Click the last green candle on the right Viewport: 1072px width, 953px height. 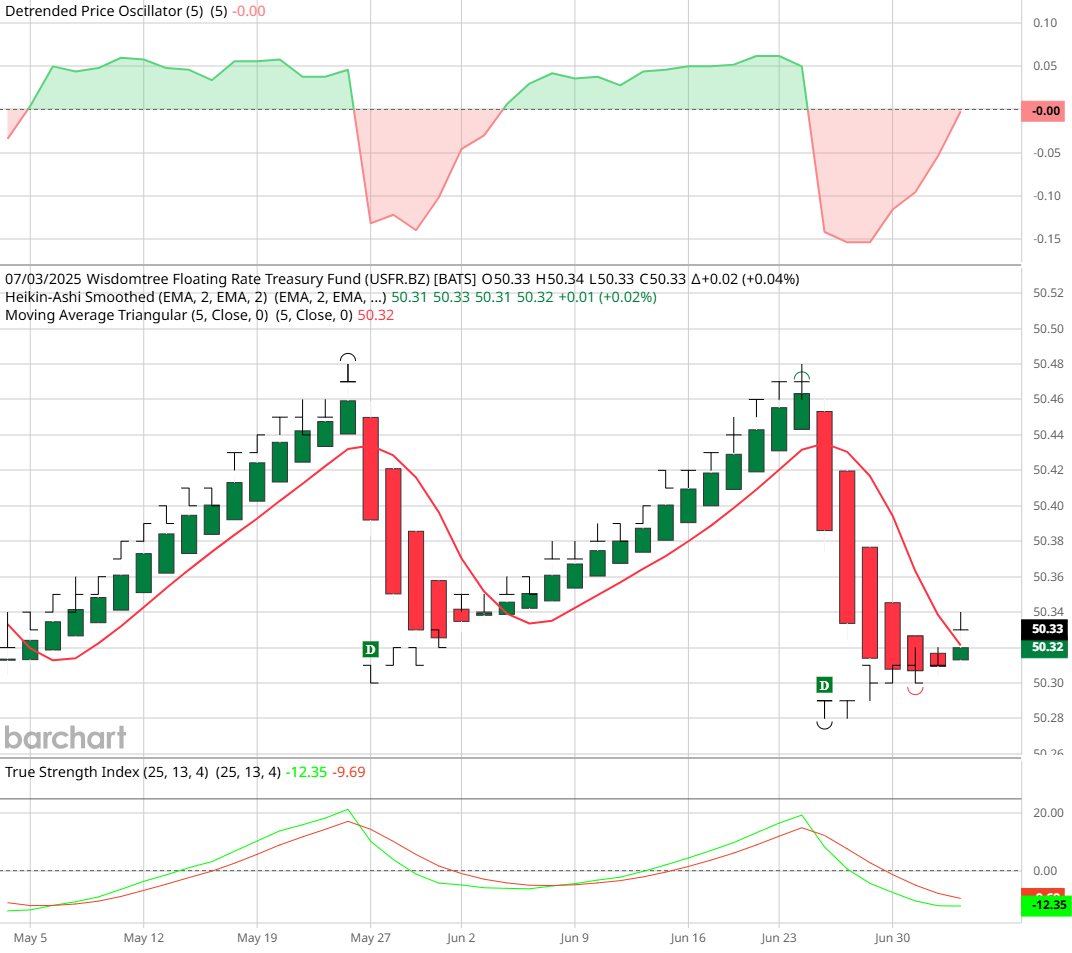click(961, 654)
